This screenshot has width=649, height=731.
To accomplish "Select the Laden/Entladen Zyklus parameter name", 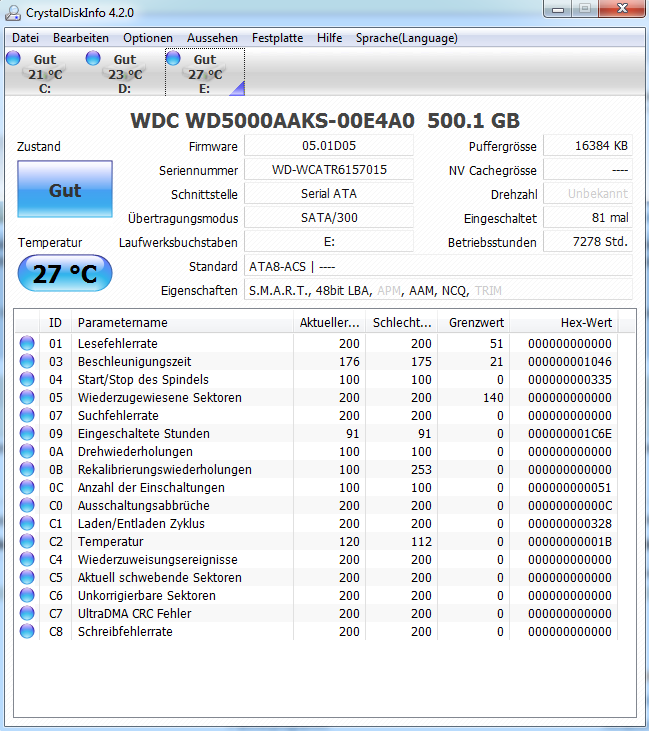I will (x=141, y=524).
